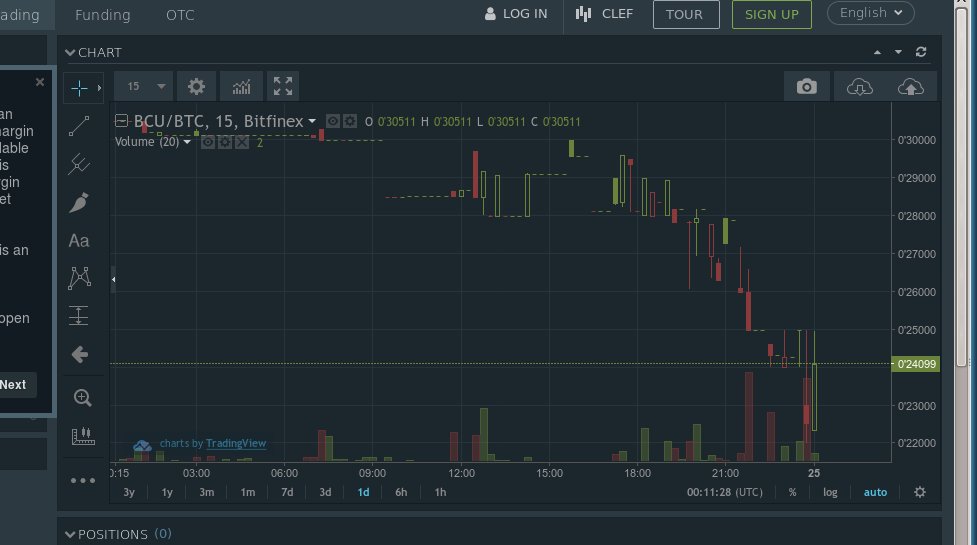Expand BCU/BTC symbol dropdown arrow
The height and width of the screenshot is (545, 977).
[x=312, y=121]
